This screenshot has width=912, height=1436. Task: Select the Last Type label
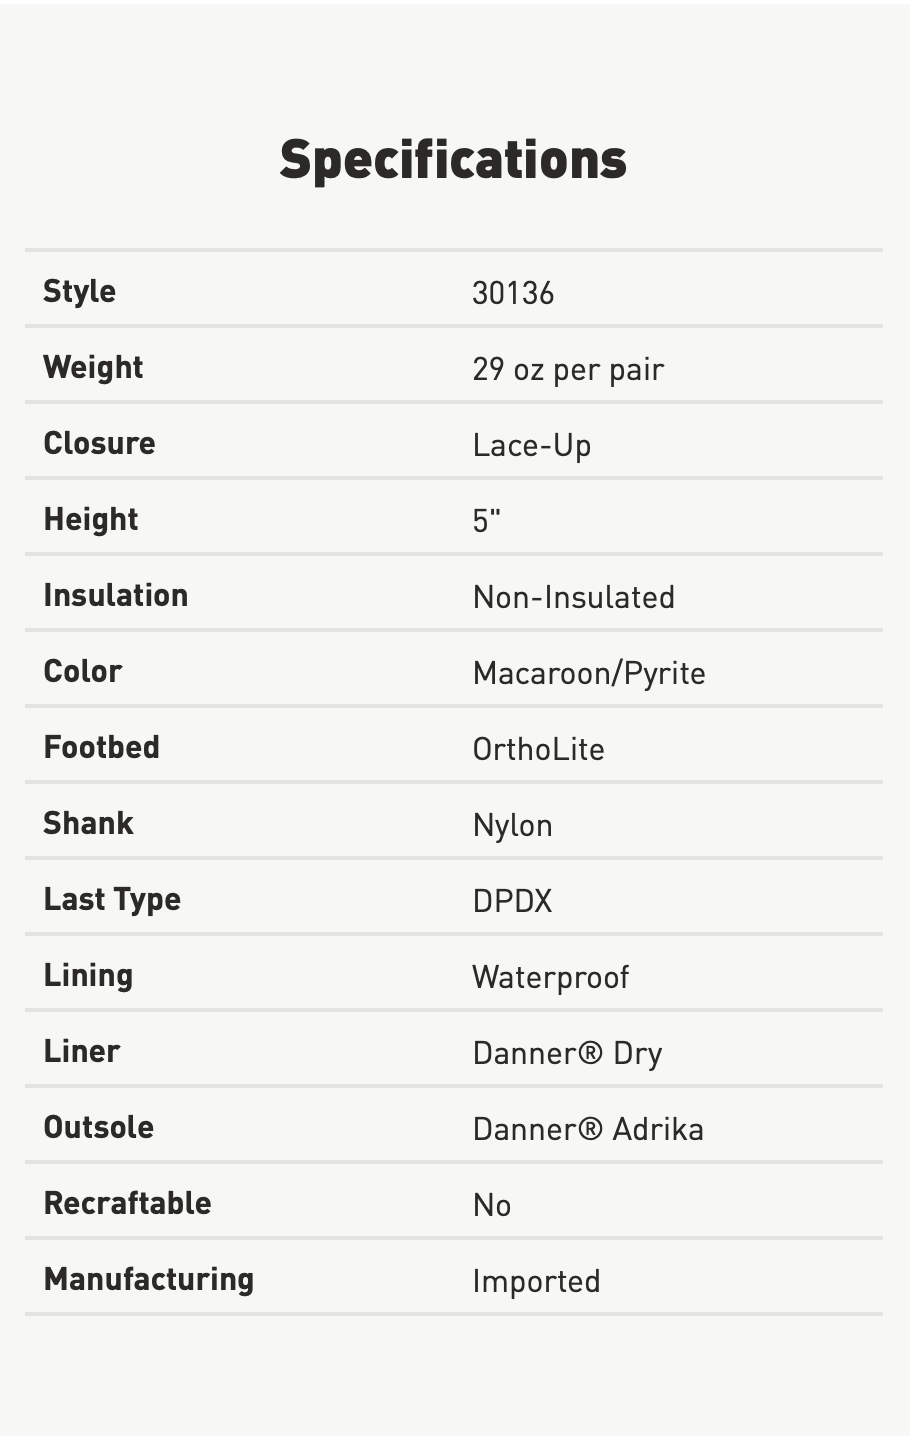pos(112,899)
